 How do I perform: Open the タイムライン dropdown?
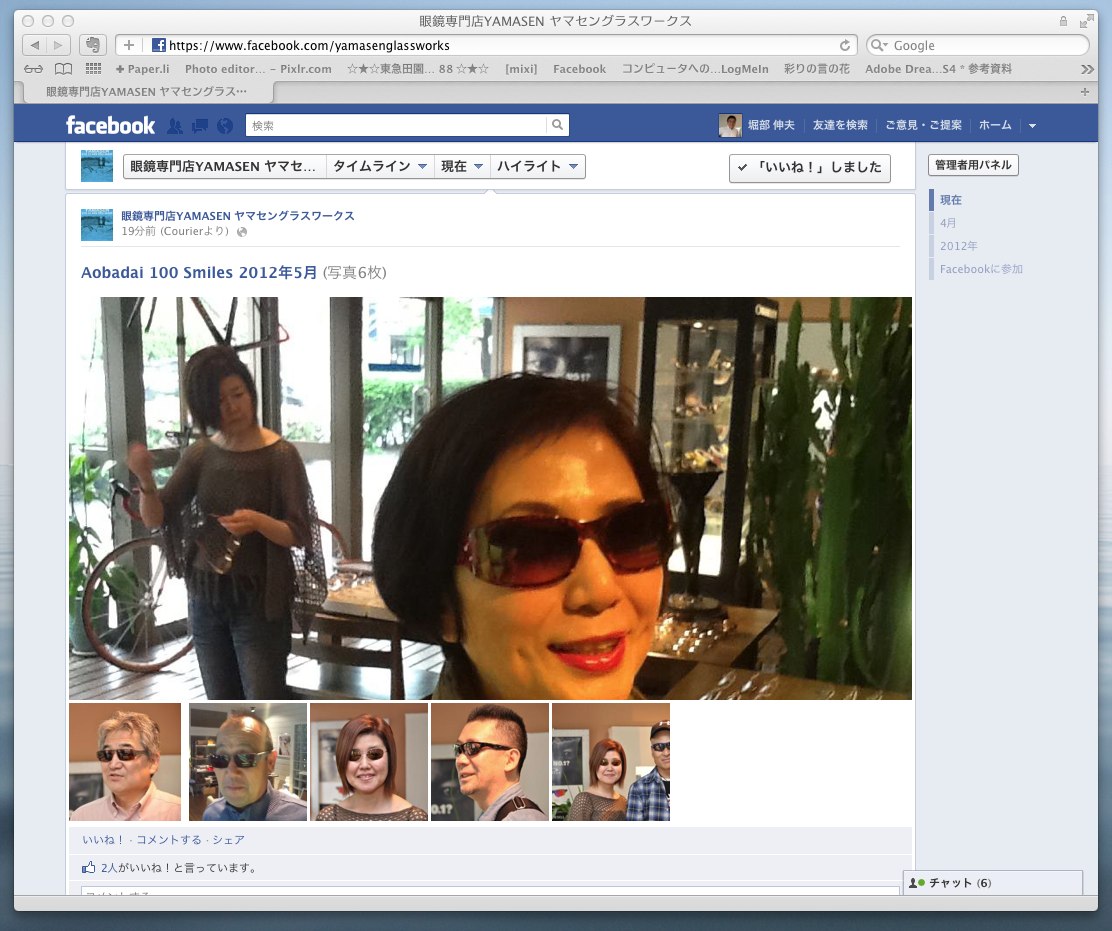[380, 167]
